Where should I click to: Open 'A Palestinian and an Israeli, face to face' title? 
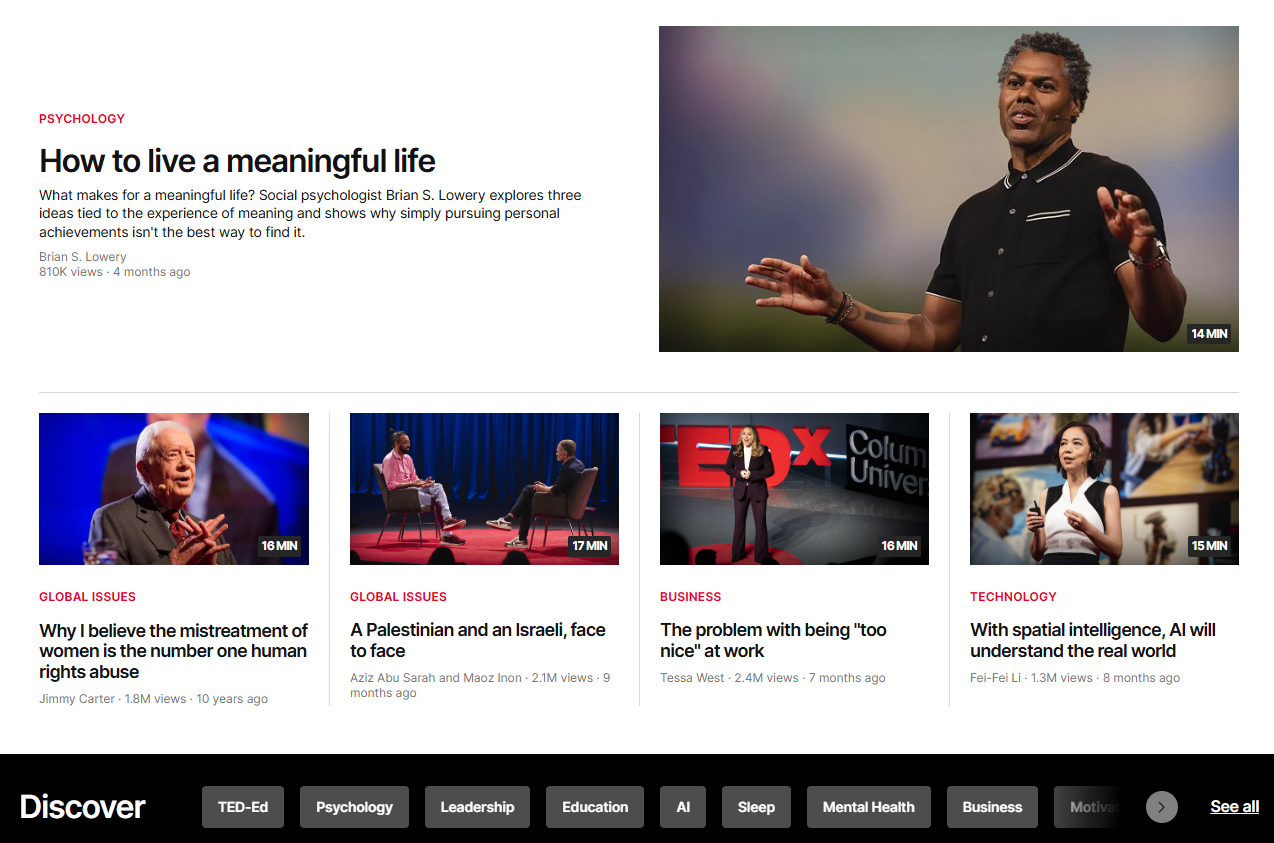(478, 641)
